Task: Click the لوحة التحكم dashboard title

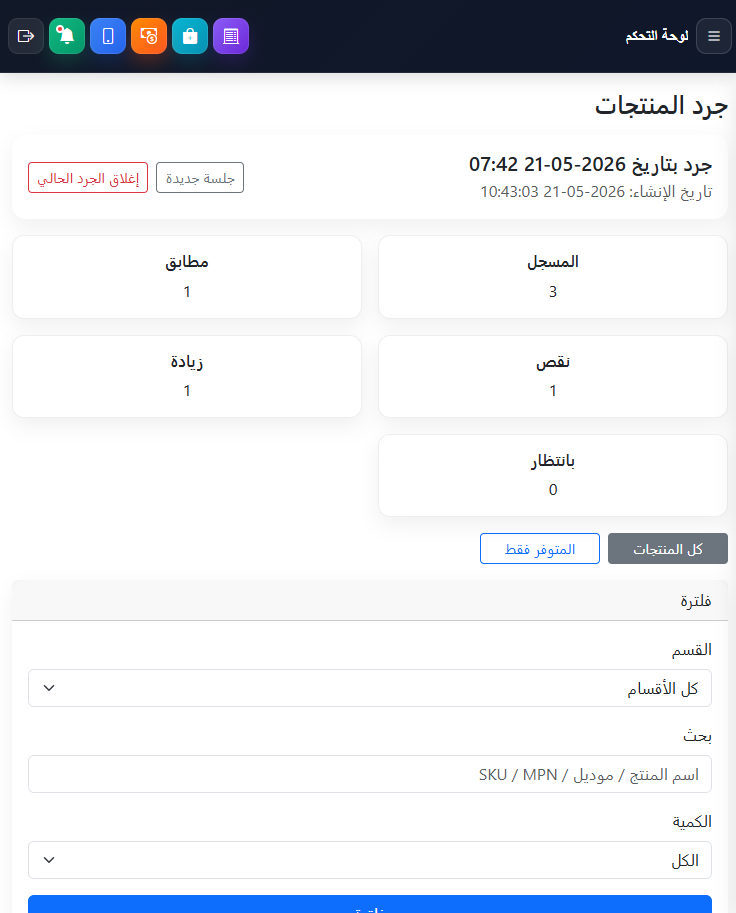Action: [657, 36]
